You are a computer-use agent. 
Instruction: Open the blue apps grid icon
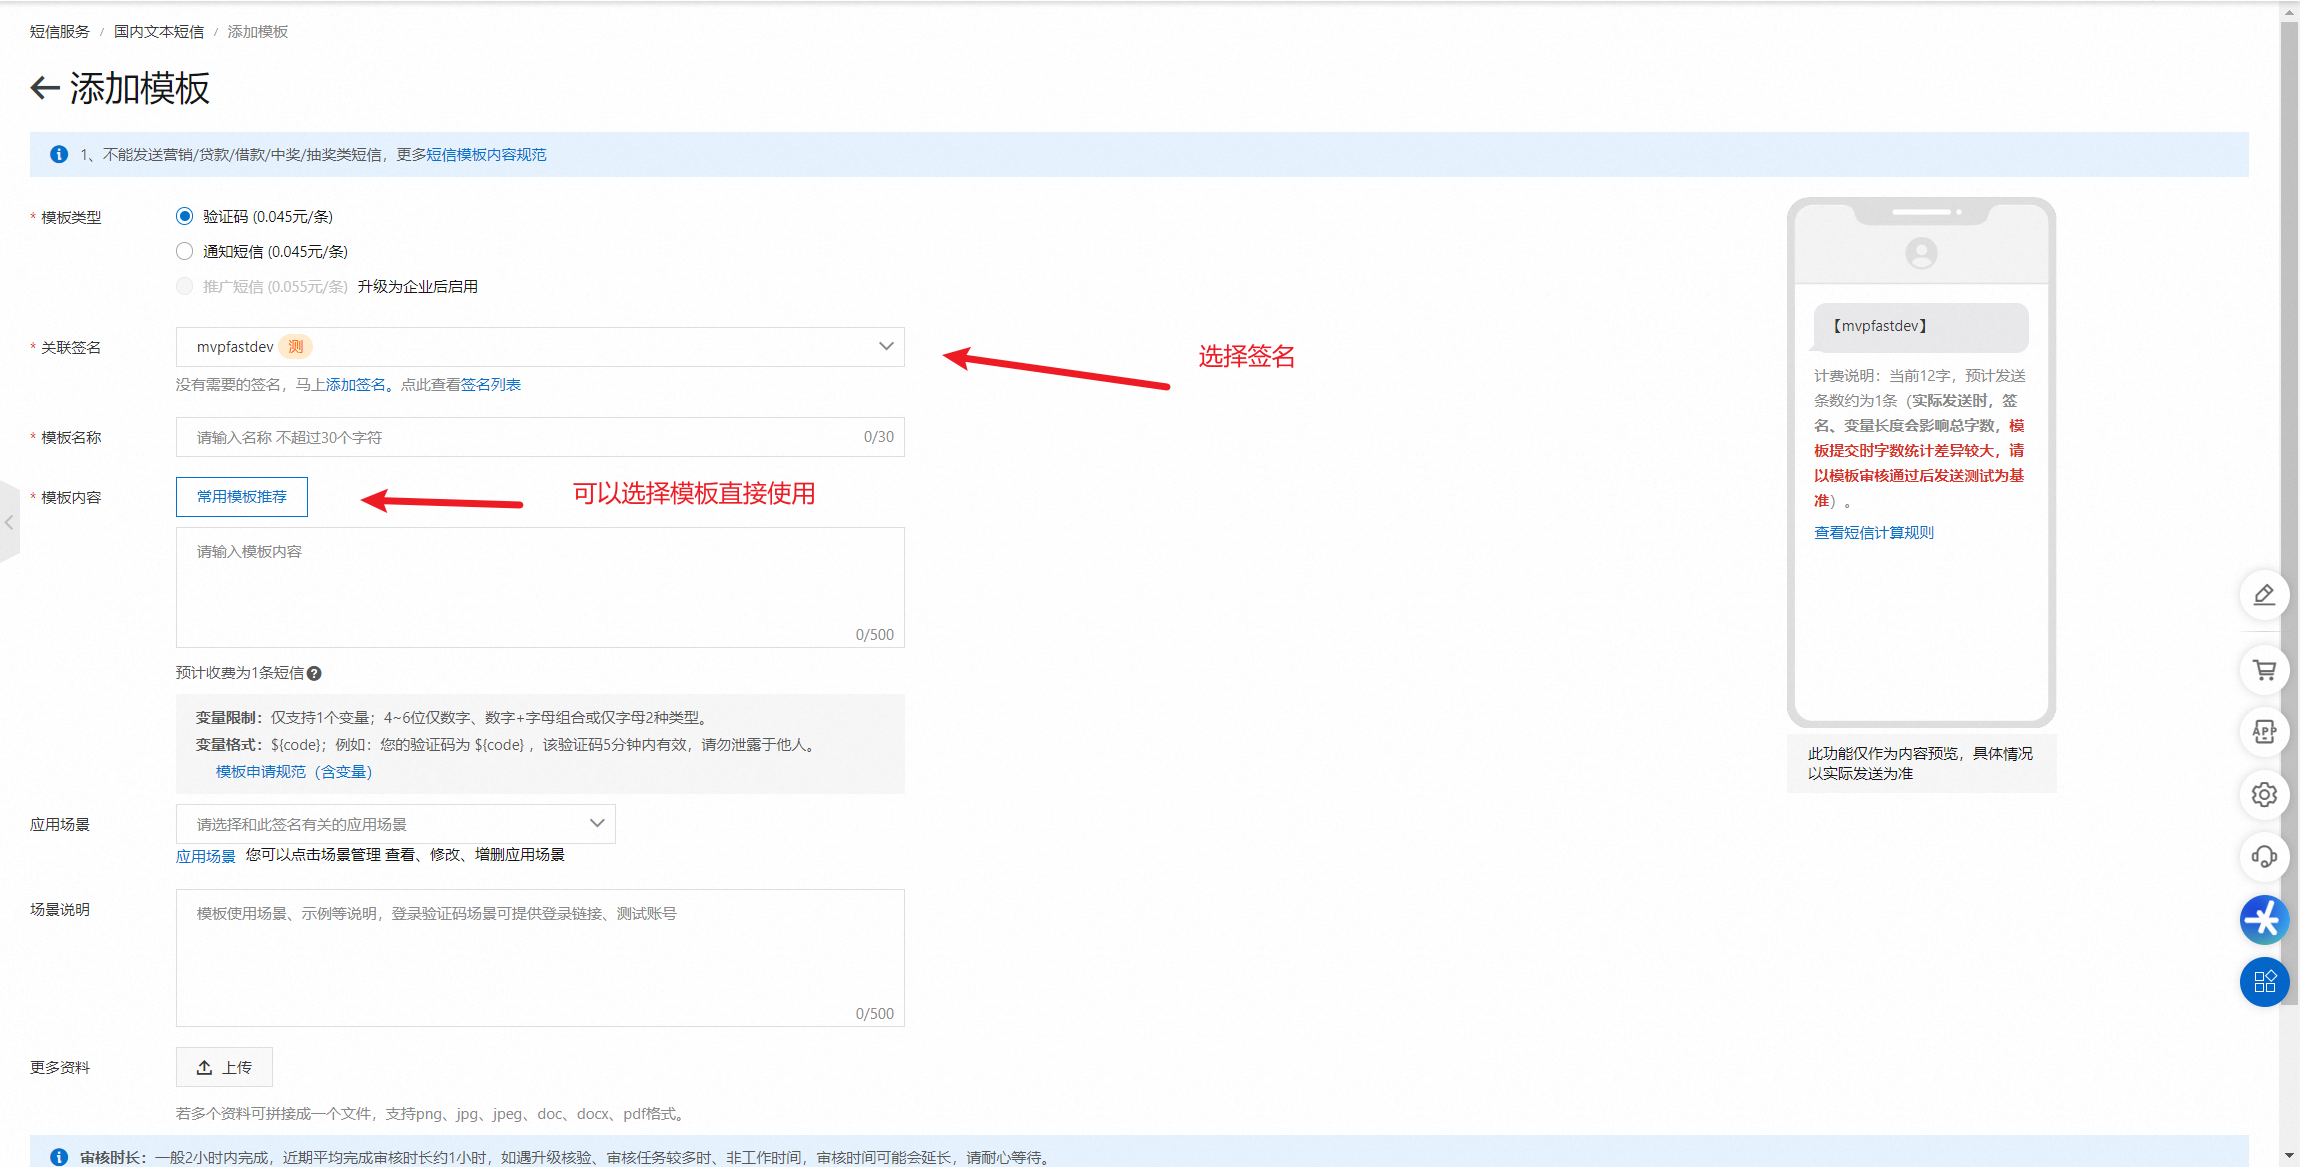tap(2264, 982)
